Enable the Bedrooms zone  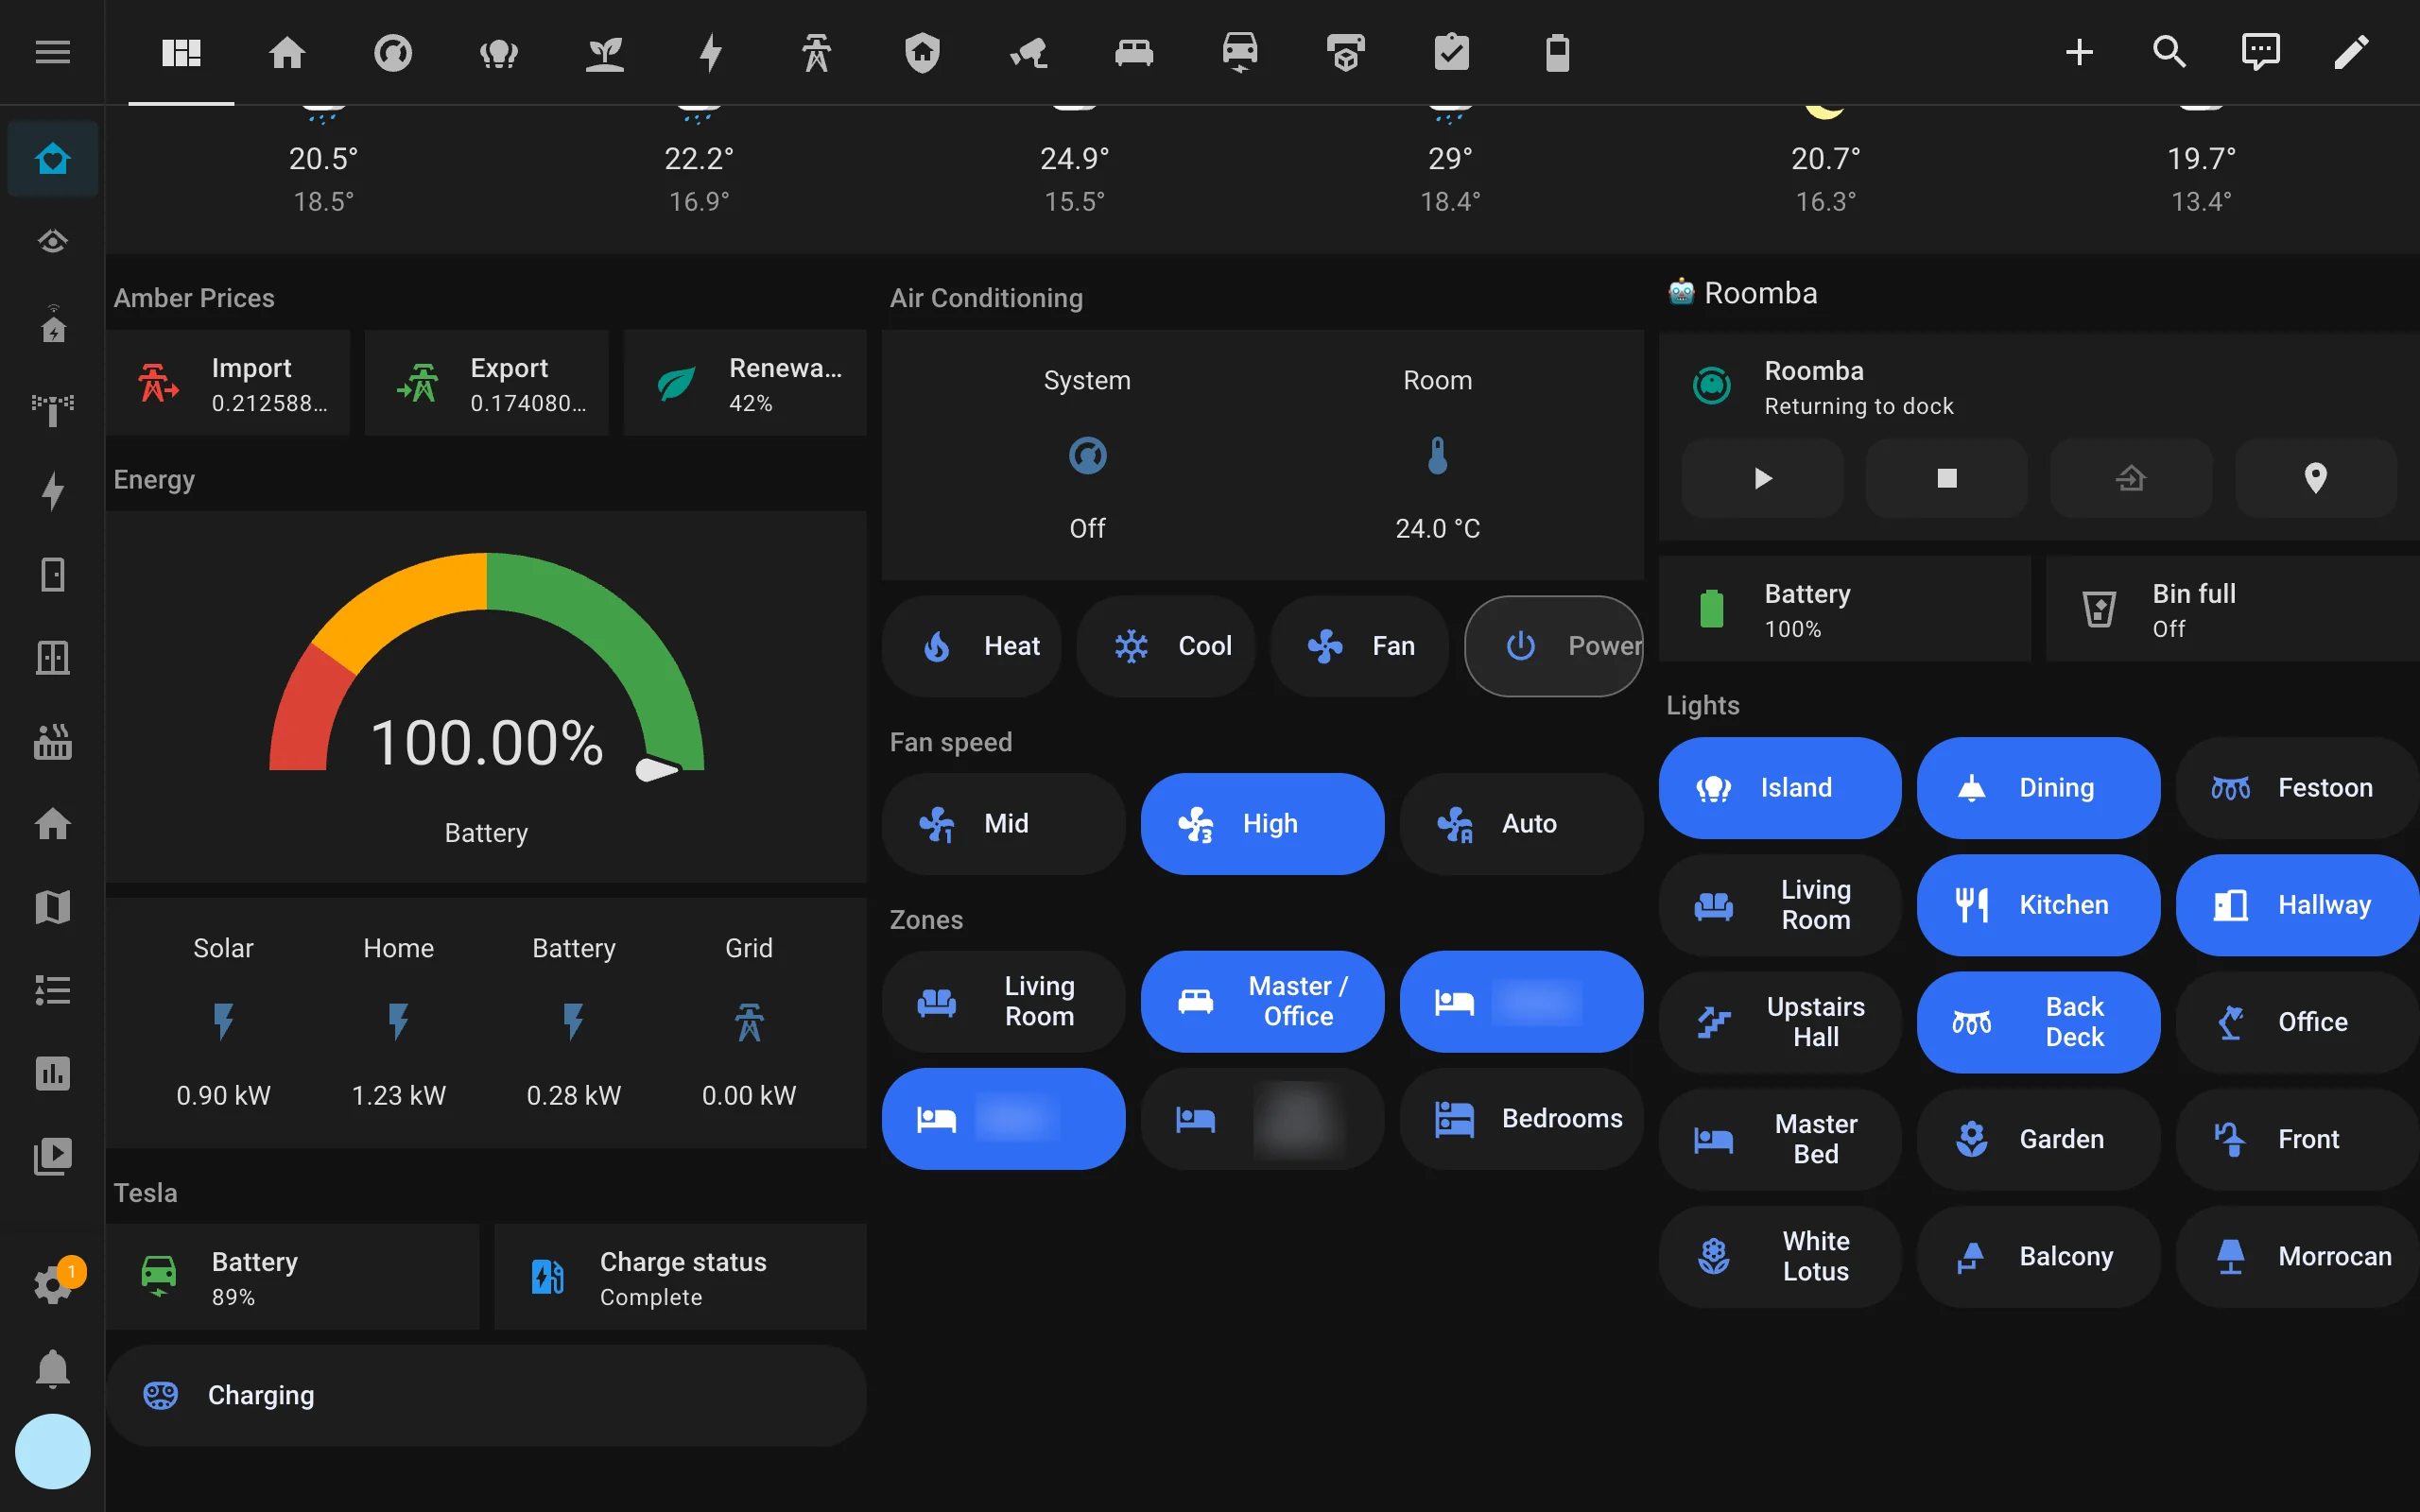[x=1521, y=1118]
